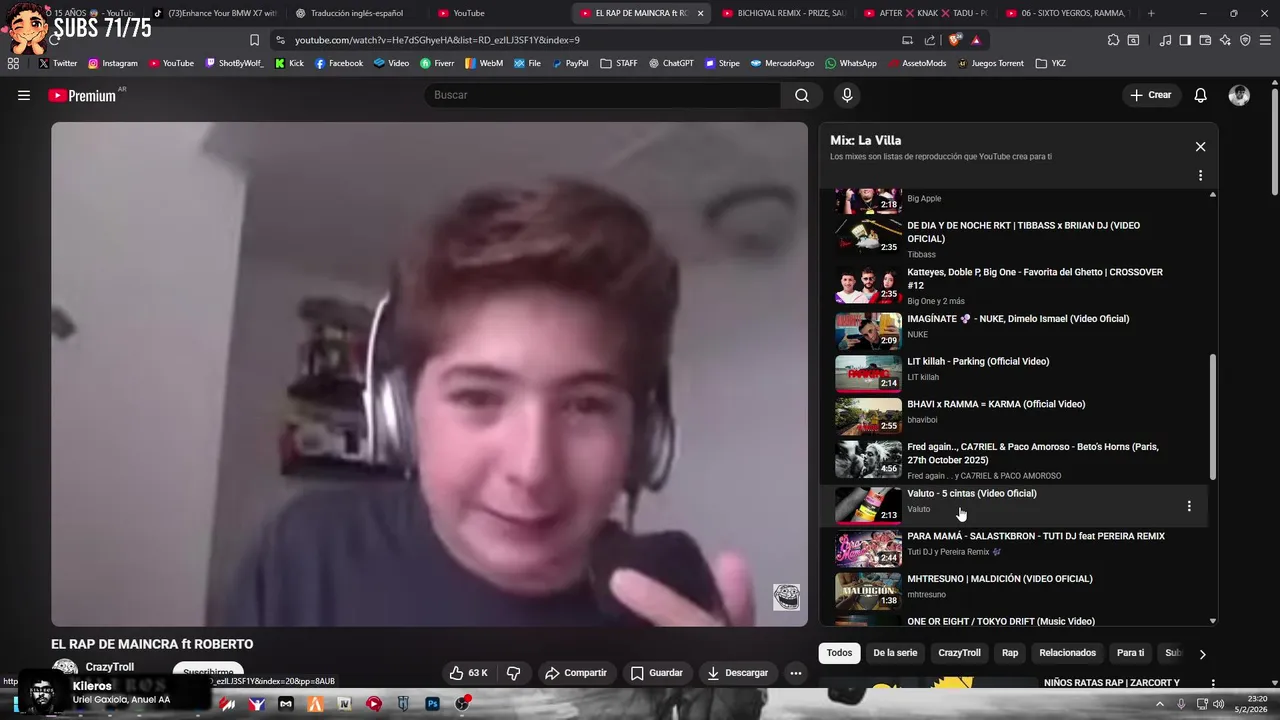Click the Crear create button
This screenshot has height=720, width=1280.
coord(1150,95)
